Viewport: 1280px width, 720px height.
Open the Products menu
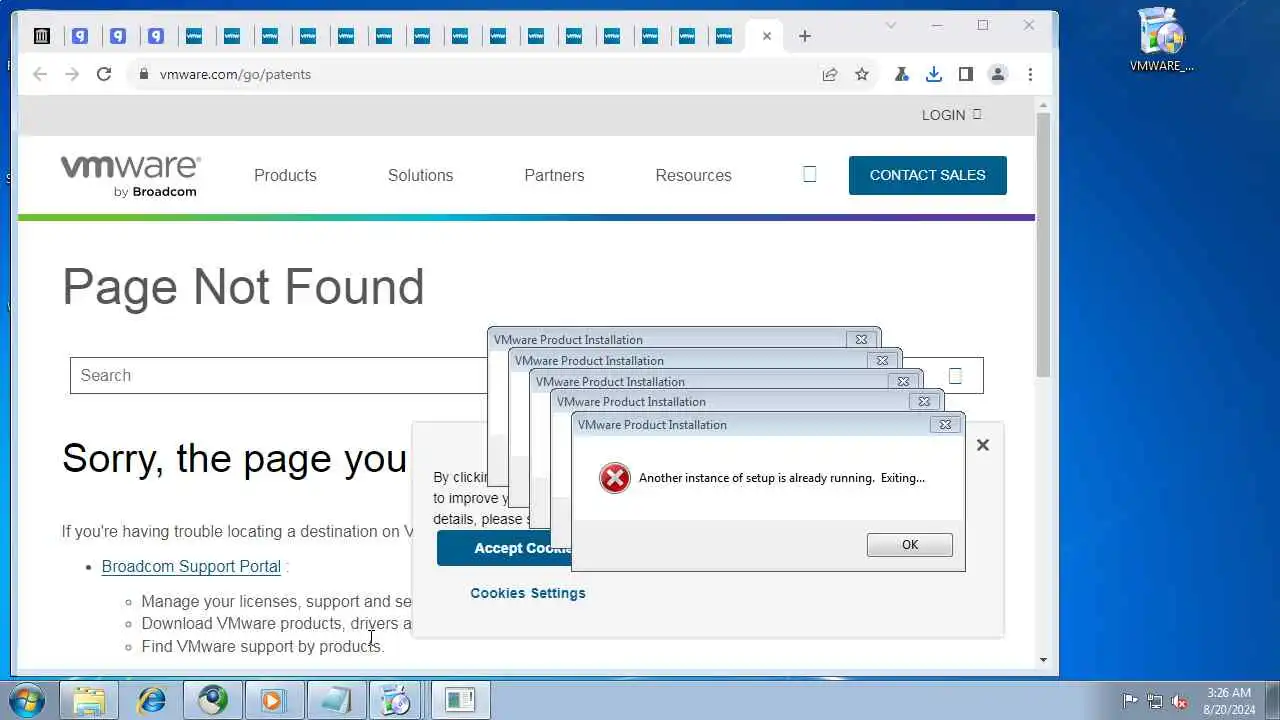(x=285, y=175)
